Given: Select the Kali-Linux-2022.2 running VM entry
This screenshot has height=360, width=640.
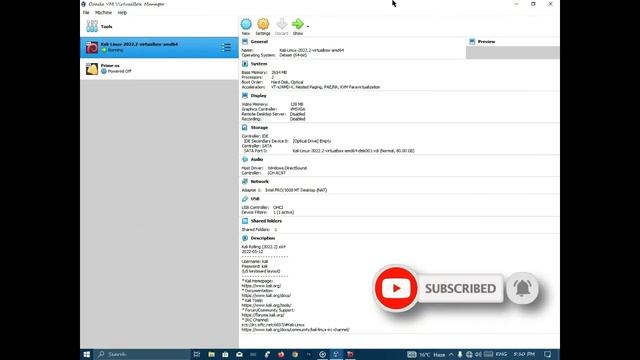Looking at the screenshot, I should coord(159,47).
